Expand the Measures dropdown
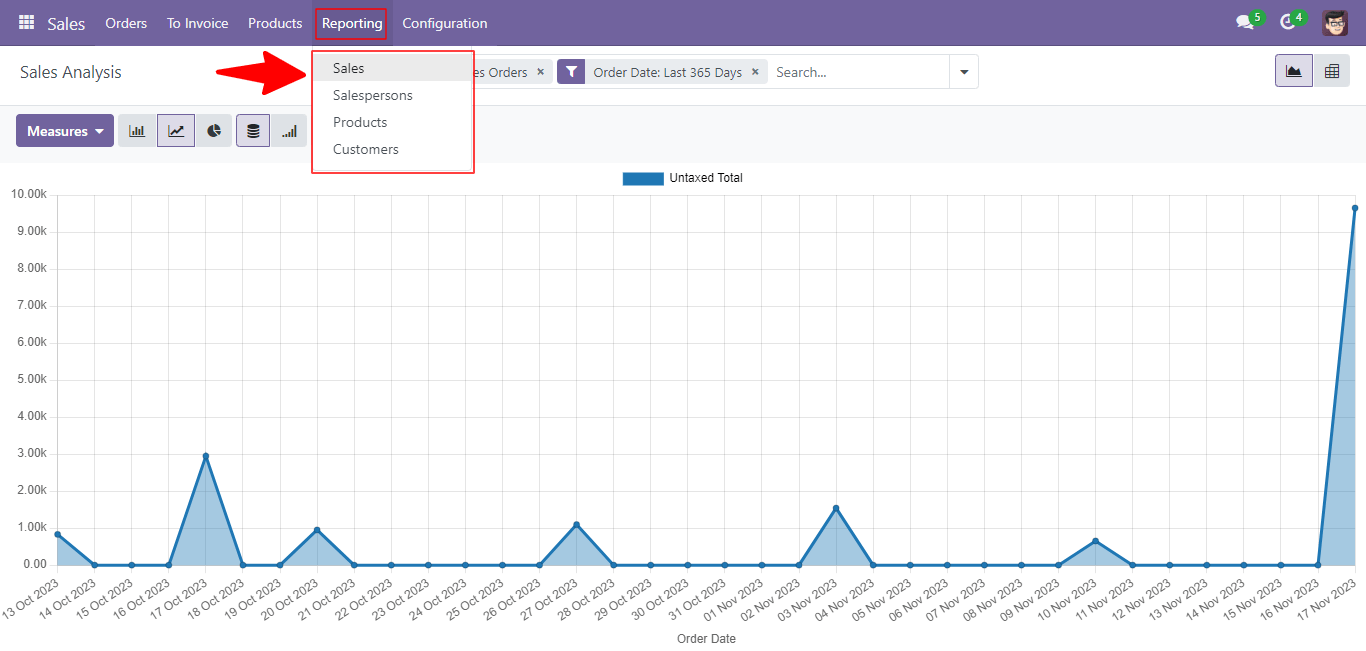This screenshot has height=651, width=1366. (x=65, y=131)
